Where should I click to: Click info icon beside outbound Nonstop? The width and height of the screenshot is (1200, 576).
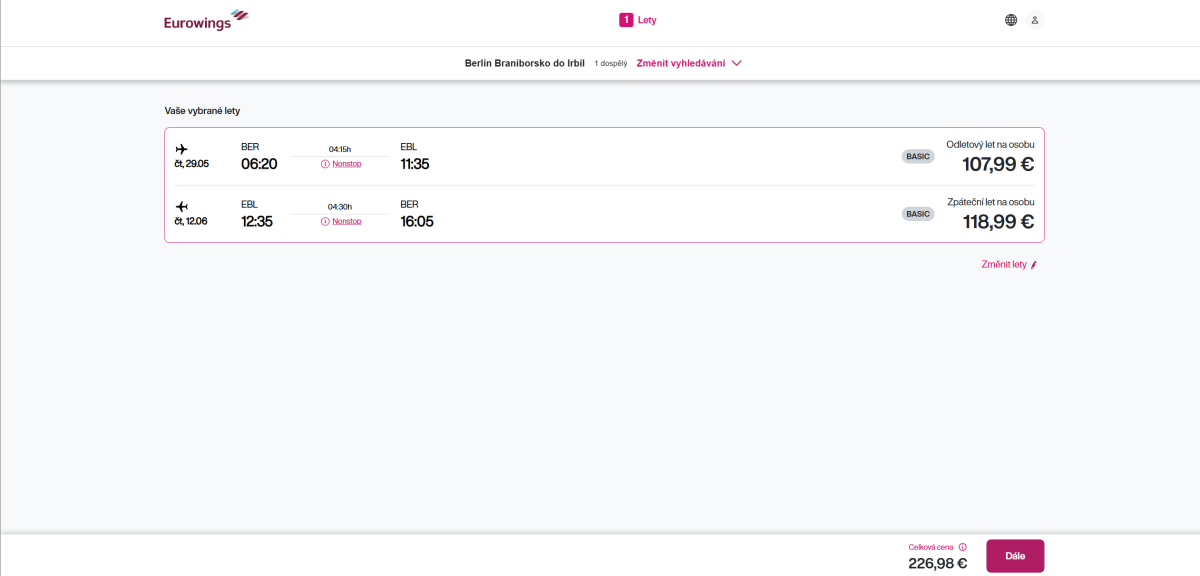(x=325, y=164)
